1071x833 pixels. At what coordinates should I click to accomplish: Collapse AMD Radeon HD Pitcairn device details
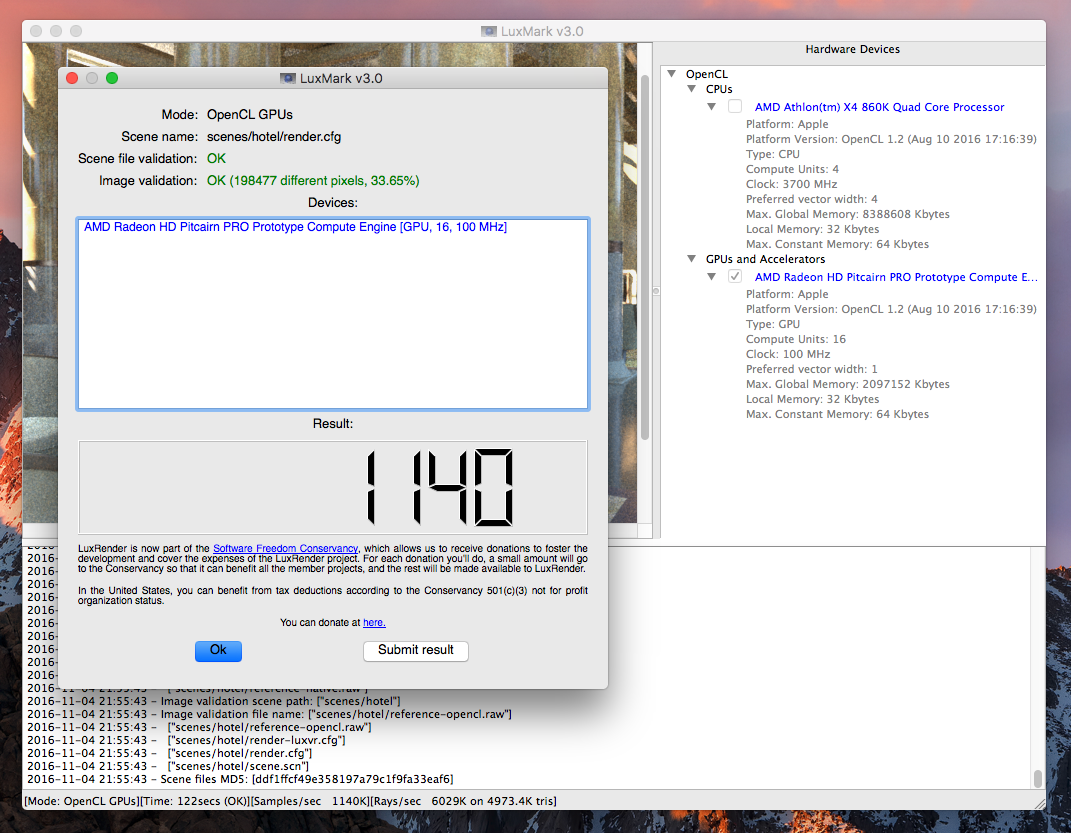tap(712, 277)
